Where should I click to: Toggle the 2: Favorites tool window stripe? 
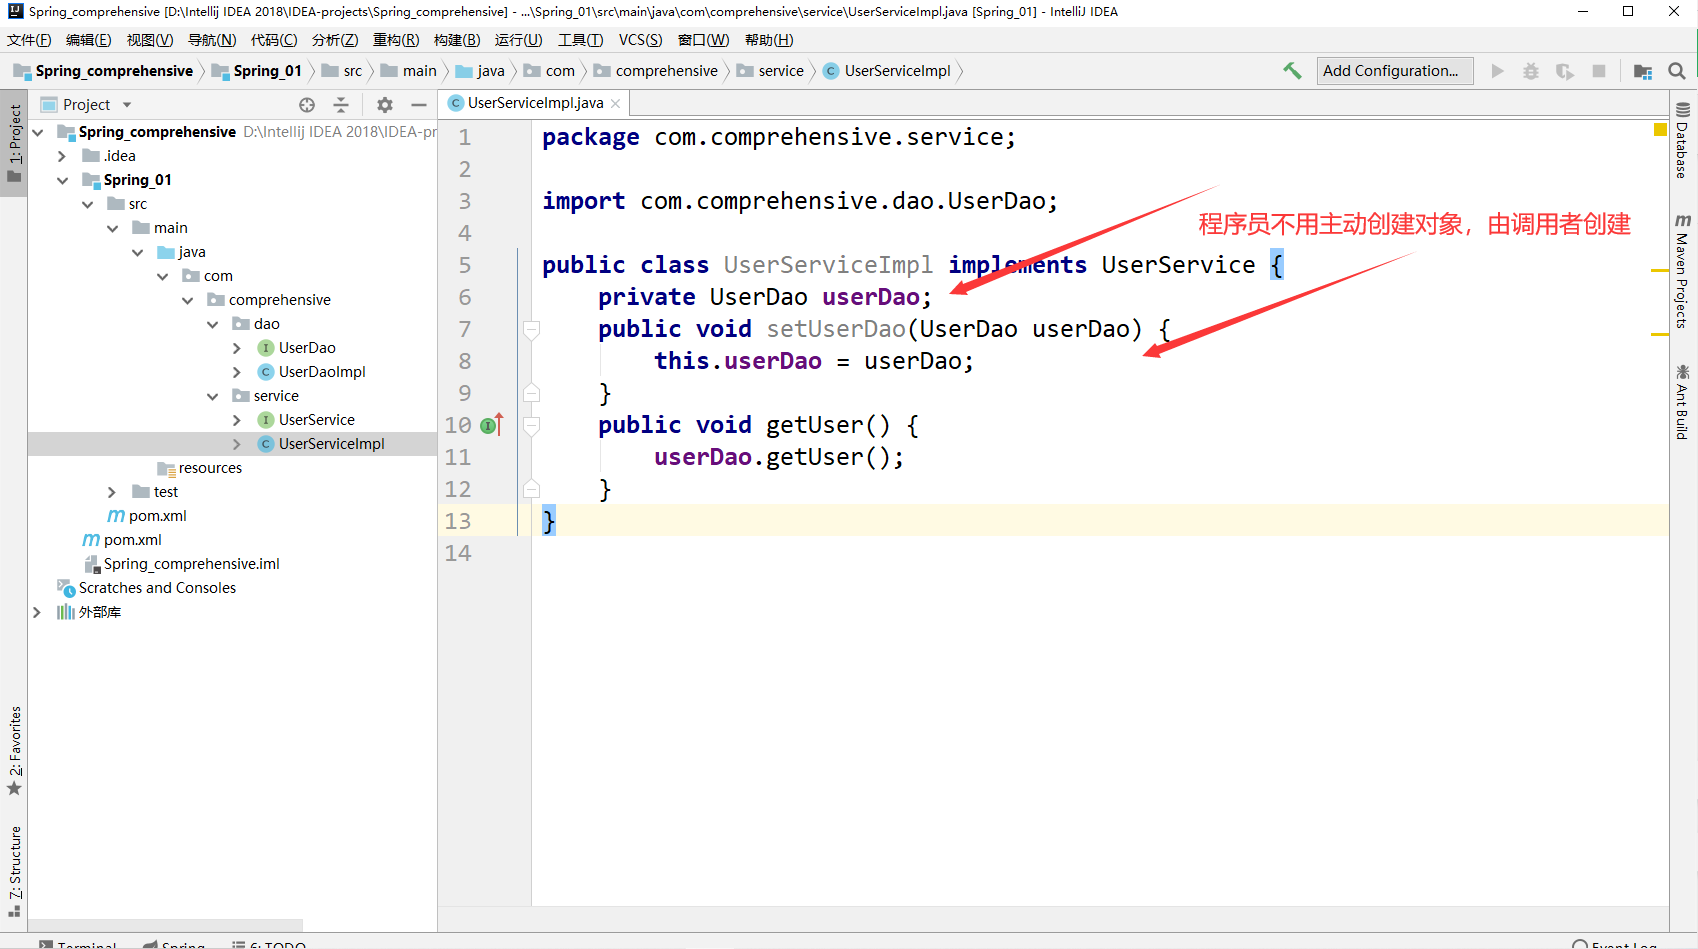(x=14, y=751)
